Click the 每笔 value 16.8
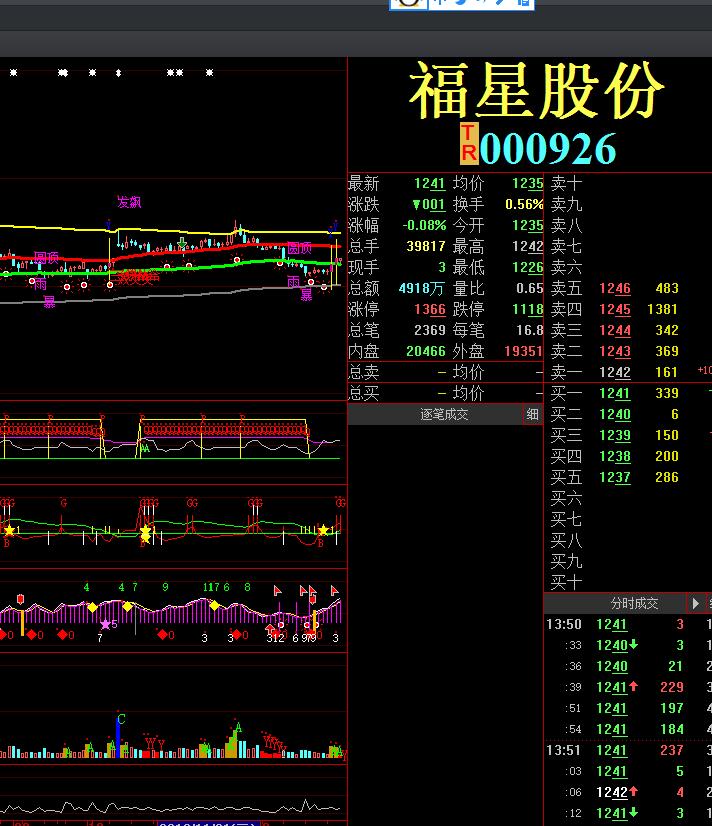Image resolution: width=712 pixels, height=826 pixels. (x=530, y=330)
